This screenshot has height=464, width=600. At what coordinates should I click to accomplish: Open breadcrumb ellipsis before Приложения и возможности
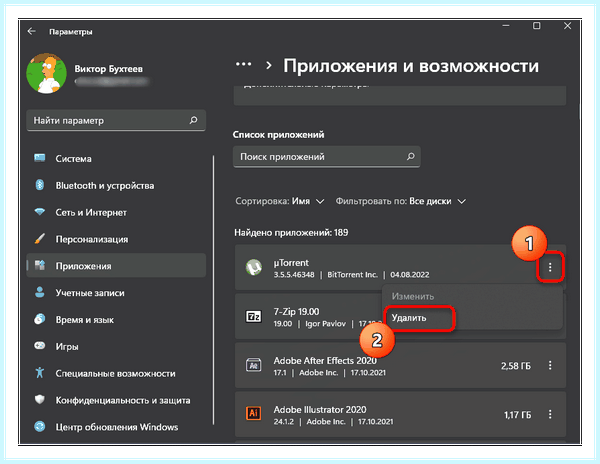click(x=243, y=65)
